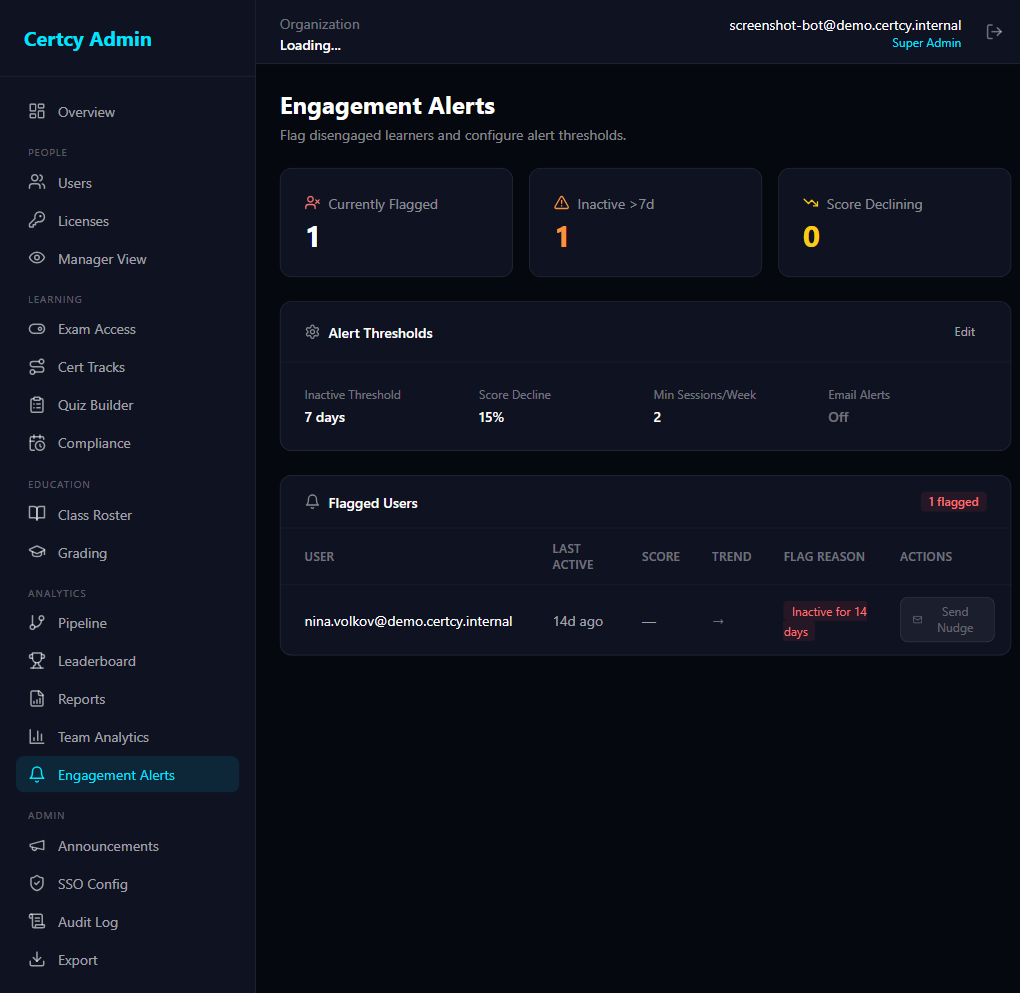Viewport: 1020px width, 993px height.
Task: Navigate to Grading
Action: point(128,552)
